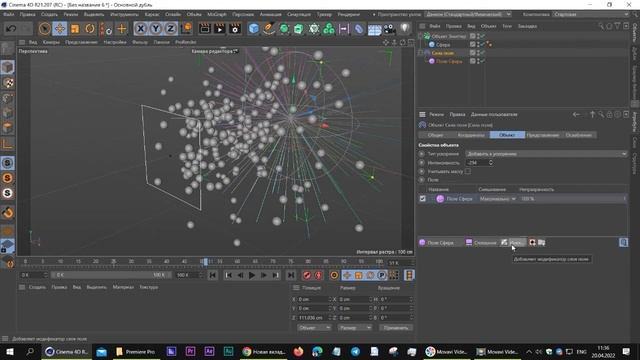Click the preview range slider bar

[110, 275]
